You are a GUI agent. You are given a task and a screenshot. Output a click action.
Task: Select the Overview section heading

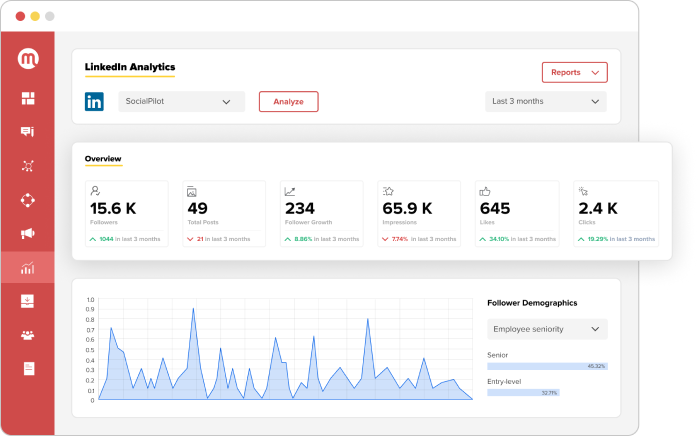(x=103, y=159)
